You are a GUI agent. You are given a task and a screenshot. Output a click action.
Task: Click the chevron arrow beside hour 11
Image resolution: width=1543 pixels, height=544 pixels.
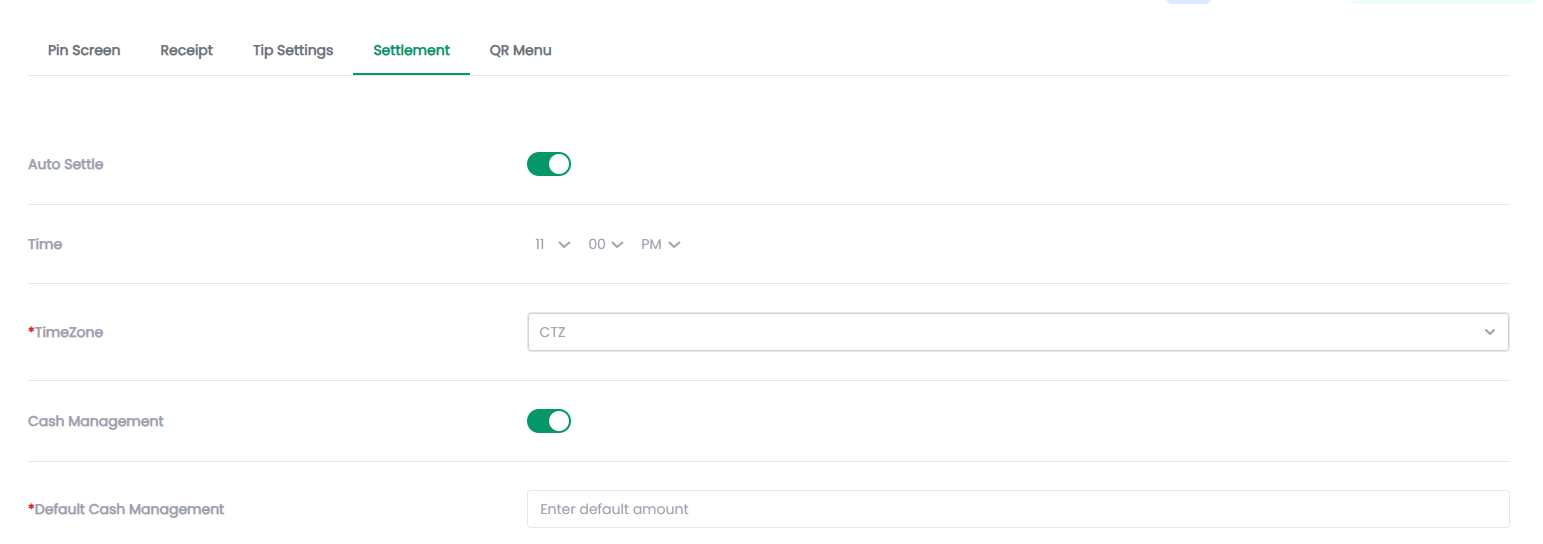pyautogui.click(x=564, y=244)
